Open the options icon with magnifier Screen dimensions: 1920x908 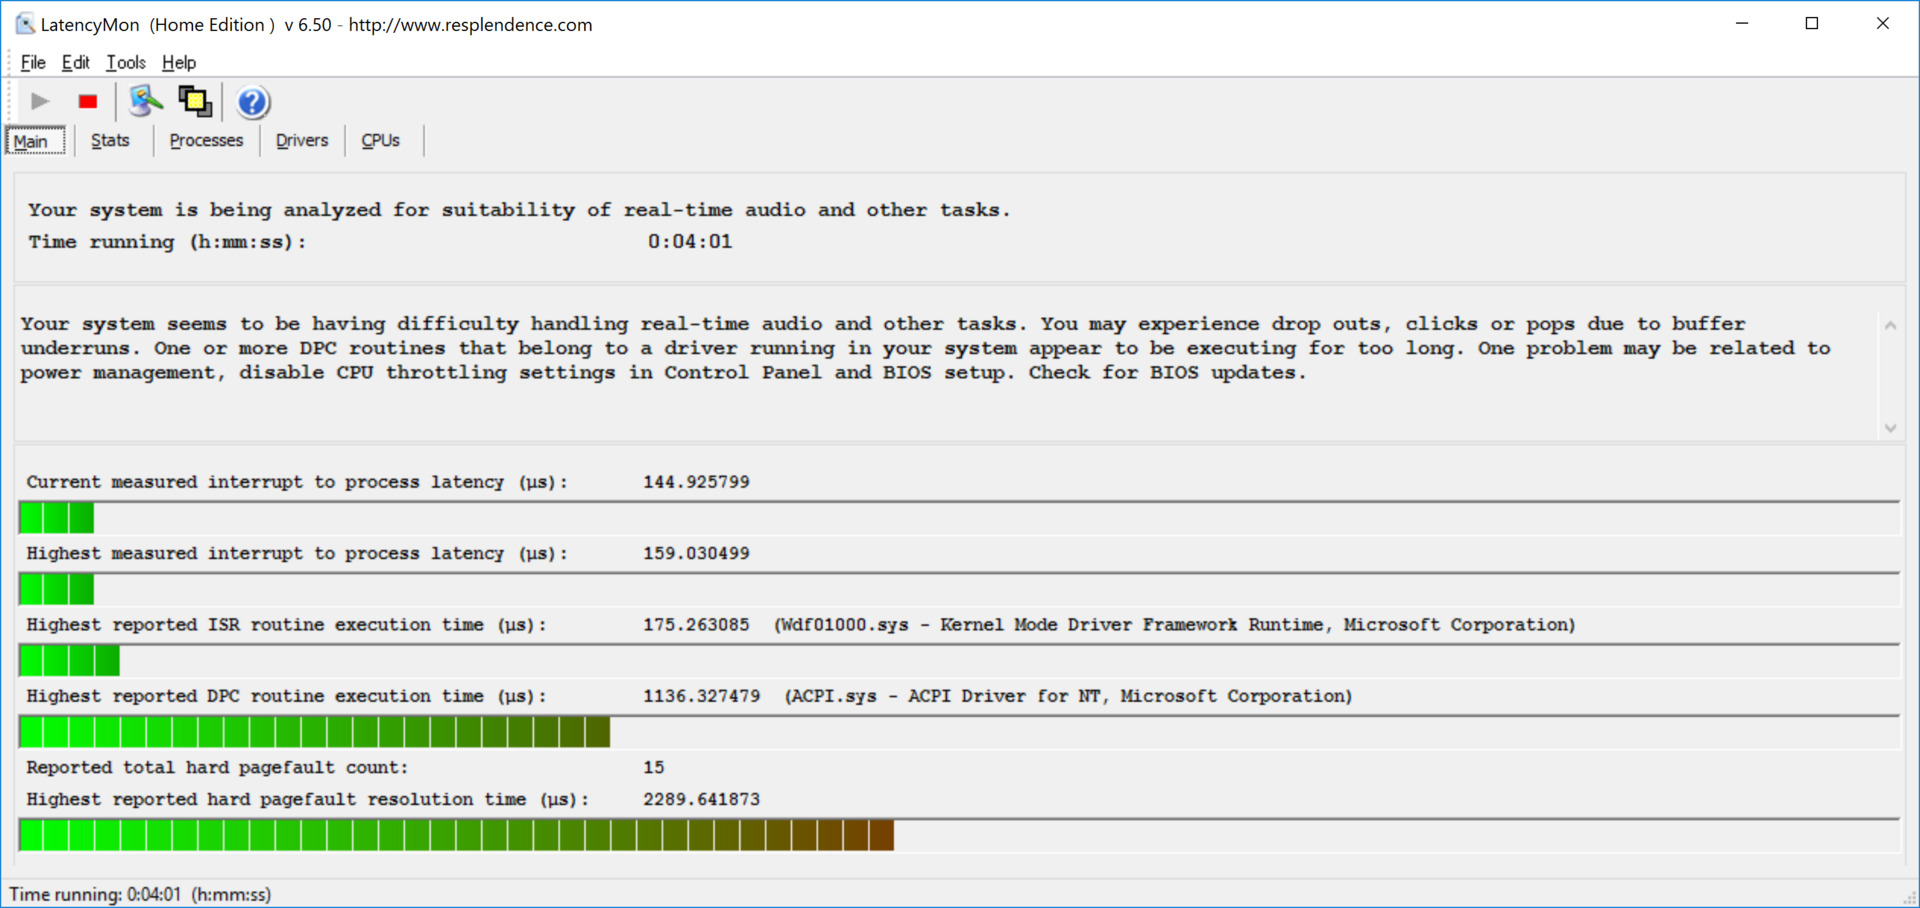[145, 101]
